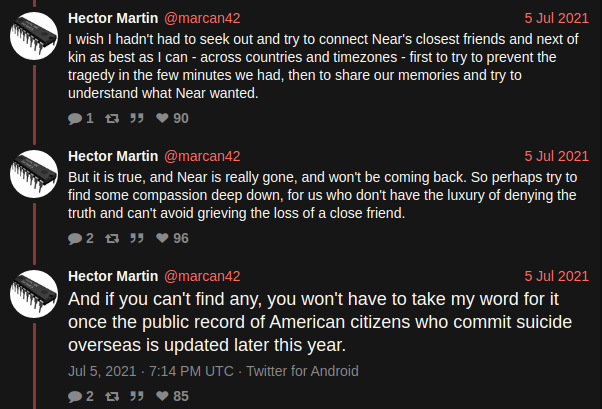Retweet the first tweet about Near's friends
602x409 pixels.
[x=112, y=118]
